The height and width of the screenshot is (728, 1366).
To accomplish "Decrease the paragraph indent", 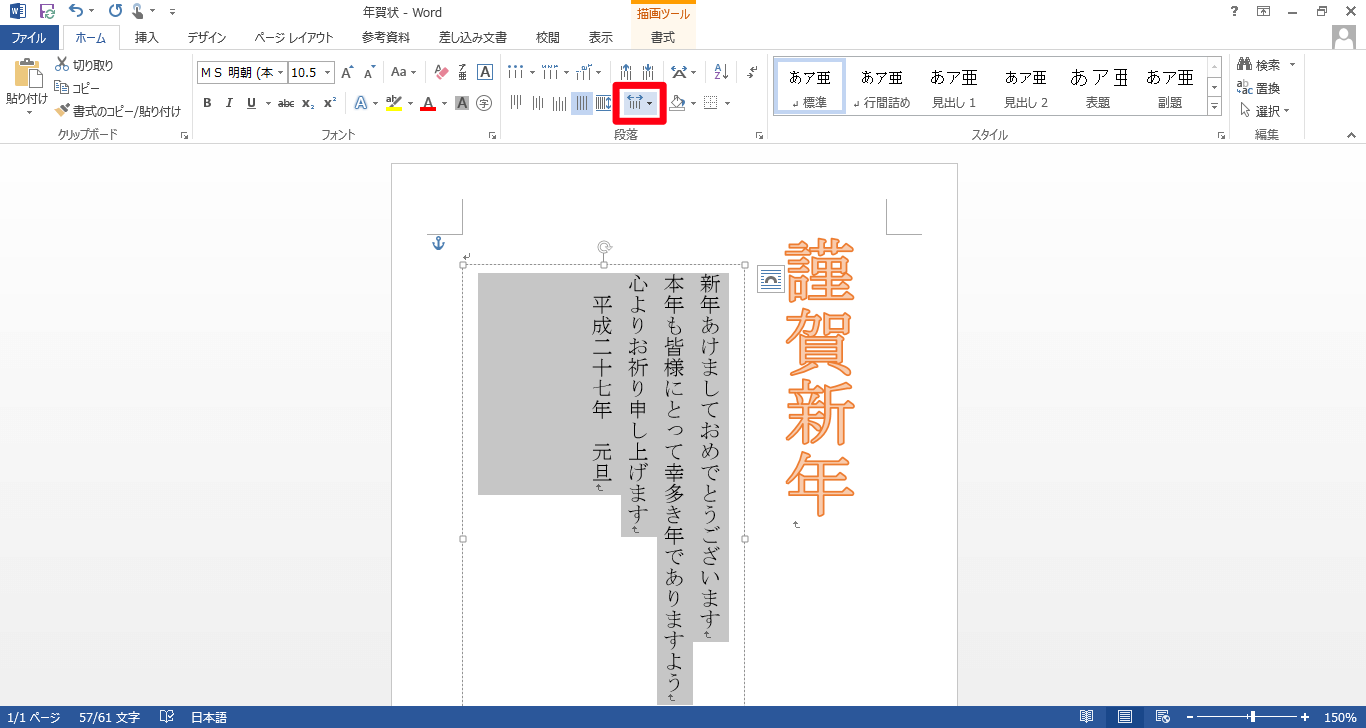I will pos(625,72).
